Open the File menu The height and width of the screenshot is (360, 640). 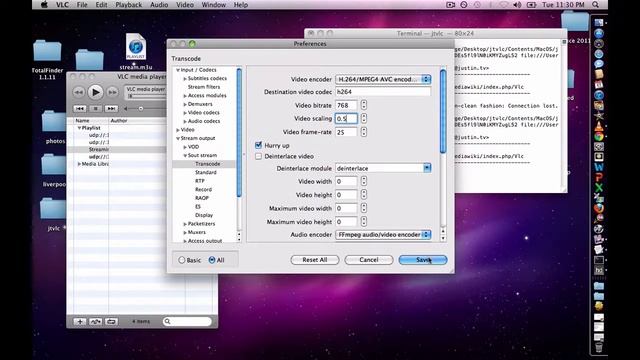(82, 5)
